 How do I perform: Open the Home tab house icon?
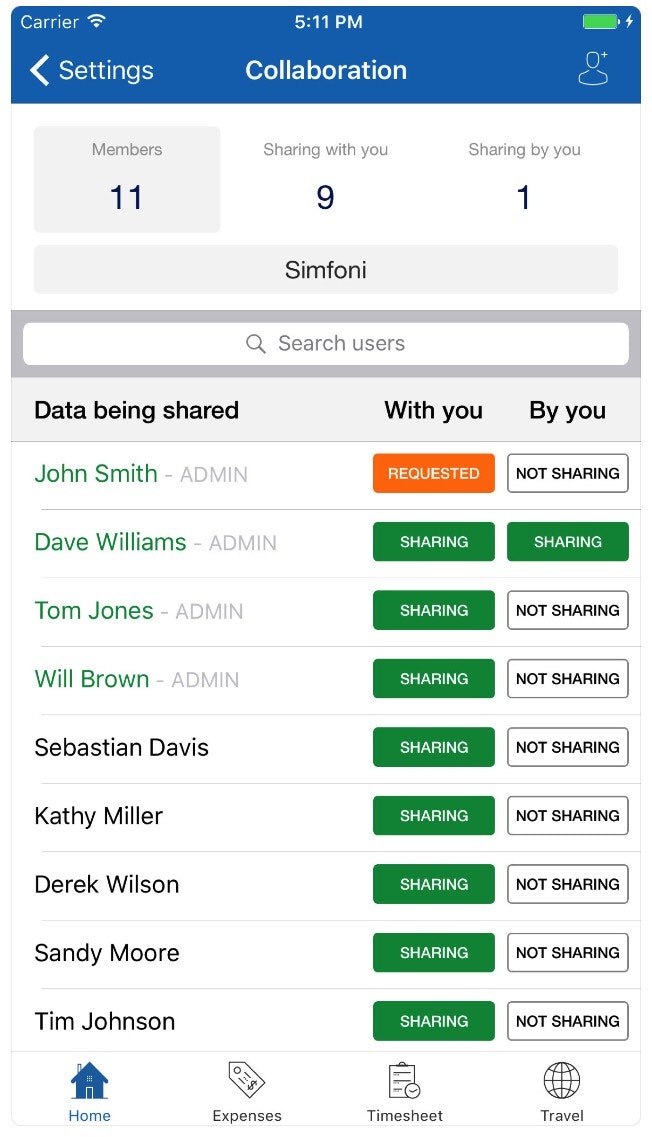89,1081
